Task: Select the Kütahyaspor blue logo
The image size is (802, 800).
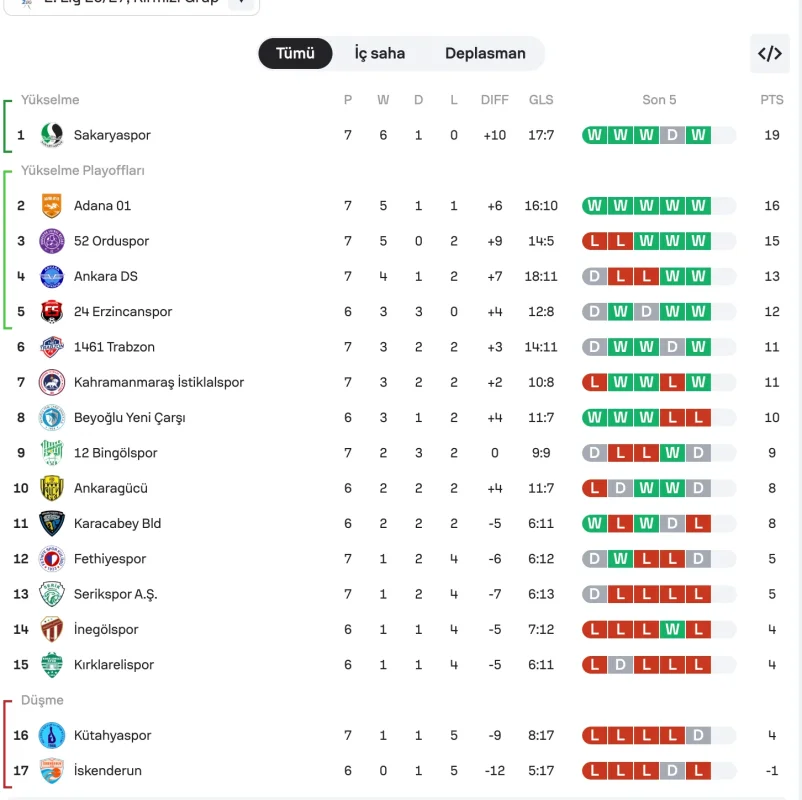Action: pyautogui.click(x=52, y=735)
